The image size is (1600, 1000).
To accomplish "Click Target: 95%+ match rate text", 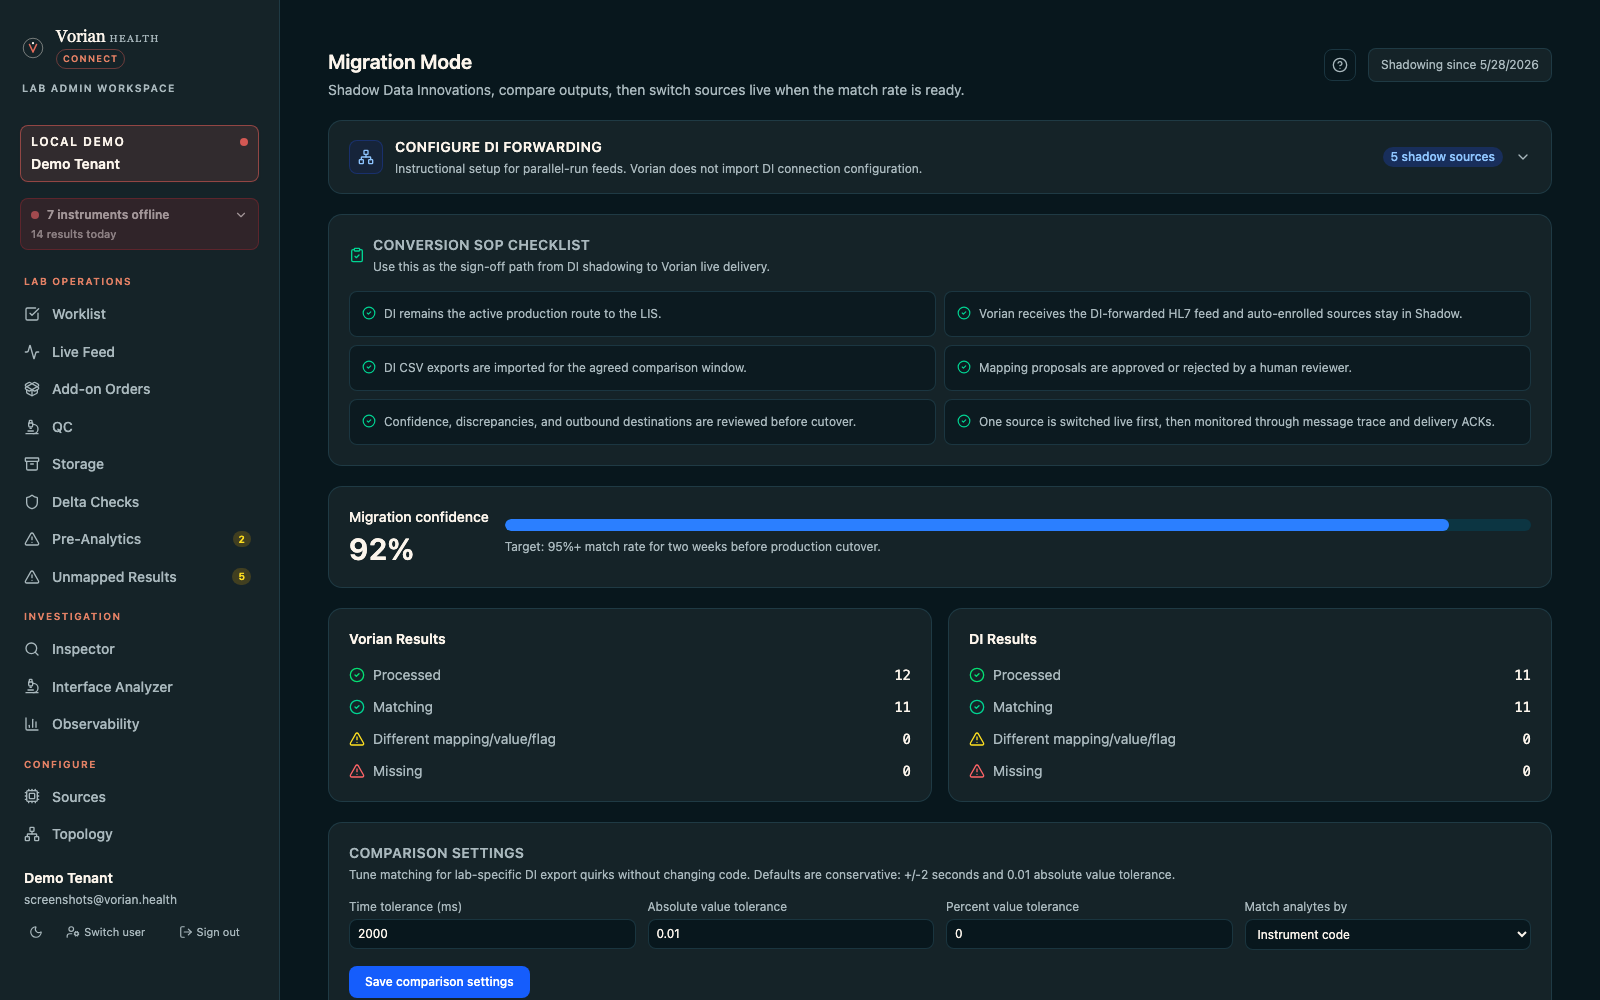I will (692, 547).
